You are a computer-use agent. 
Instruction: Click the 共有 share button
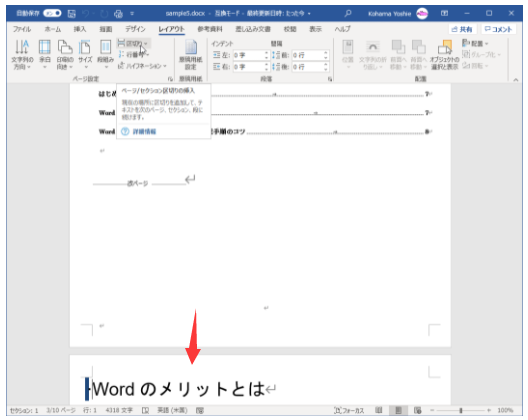tap(462, 29)
